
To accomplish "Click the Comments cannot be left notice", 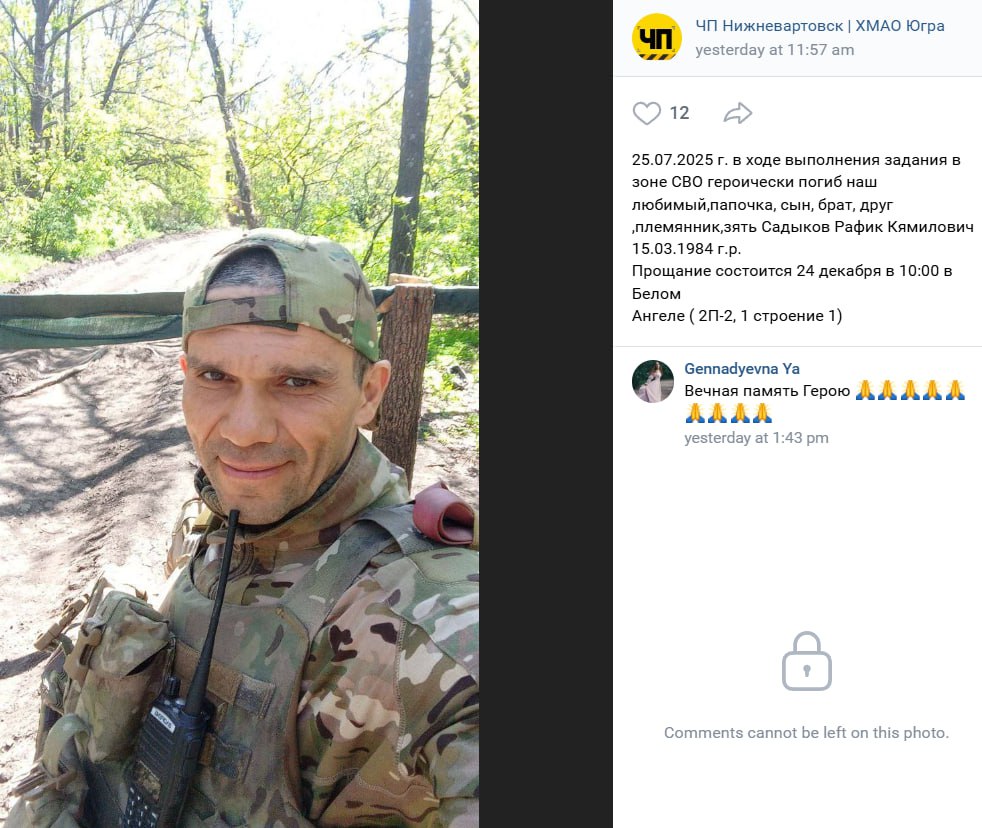I will (806, 733).
